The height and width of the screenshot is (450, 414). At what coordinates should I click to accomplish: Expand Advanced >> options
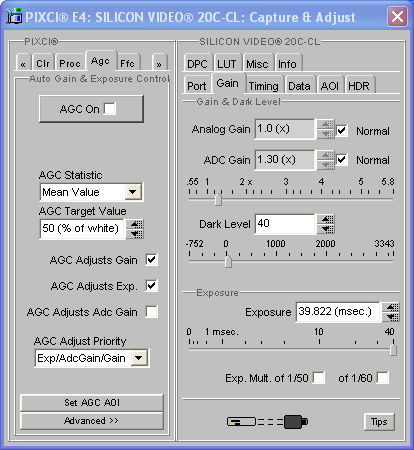pyautogui.click(x=92, y=421)
